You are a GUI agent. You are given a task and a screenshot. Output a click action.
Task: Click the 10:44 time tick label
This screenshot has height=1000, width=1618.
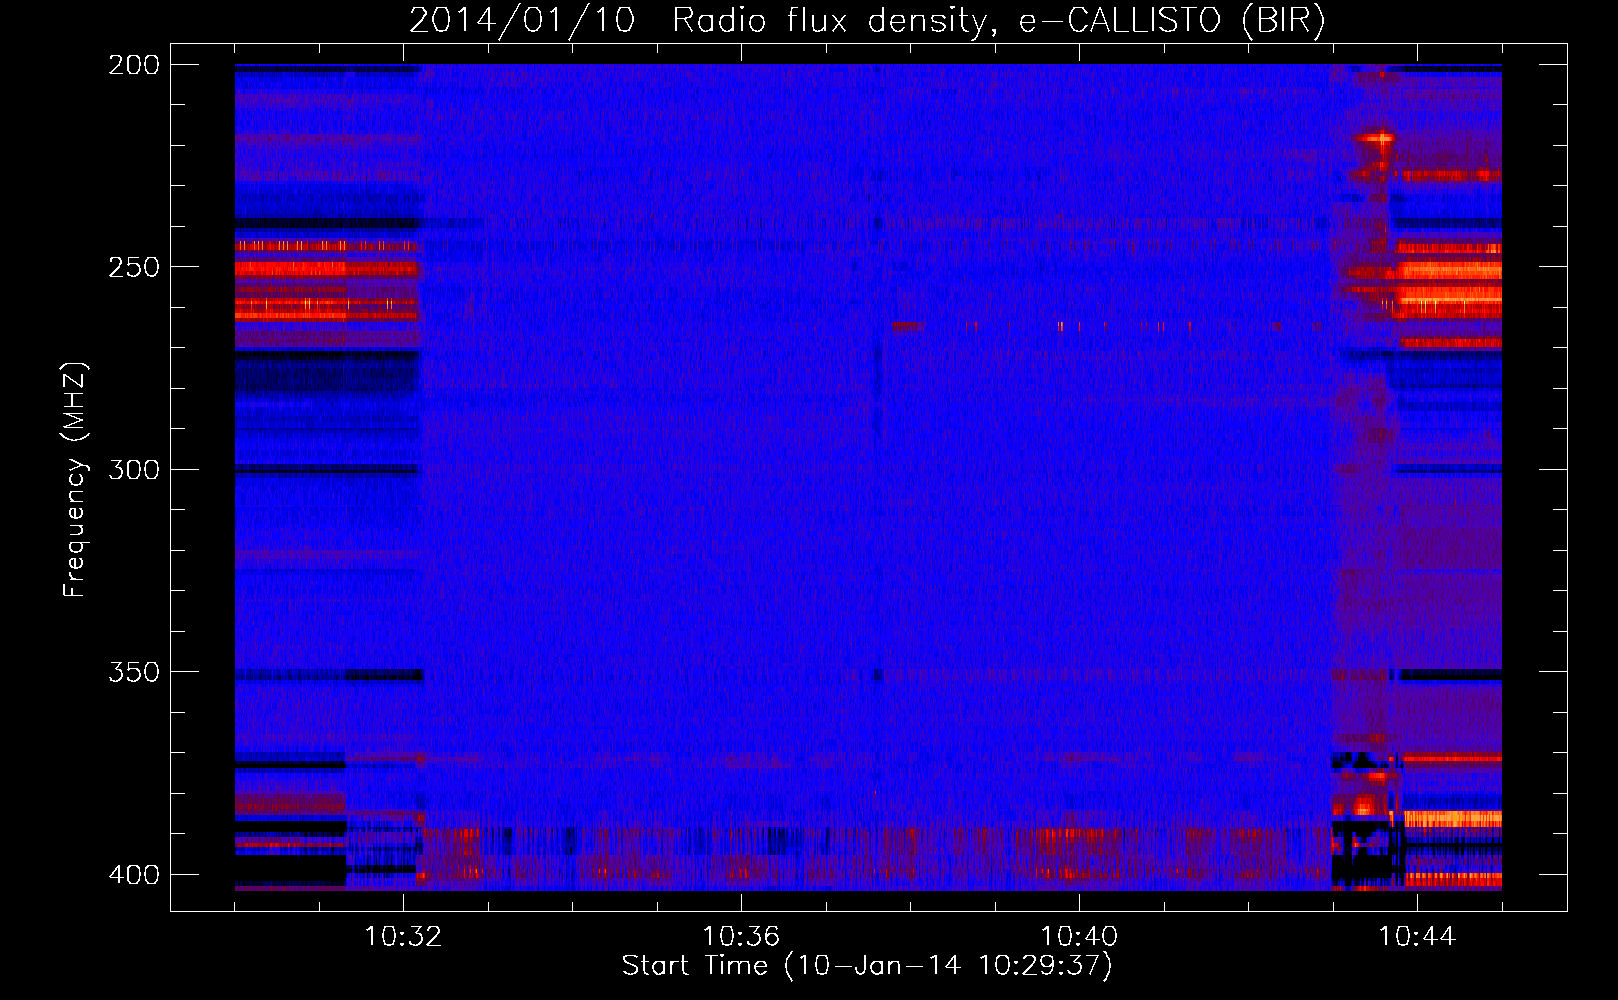pyautogui.click(x=1417, y=936)
